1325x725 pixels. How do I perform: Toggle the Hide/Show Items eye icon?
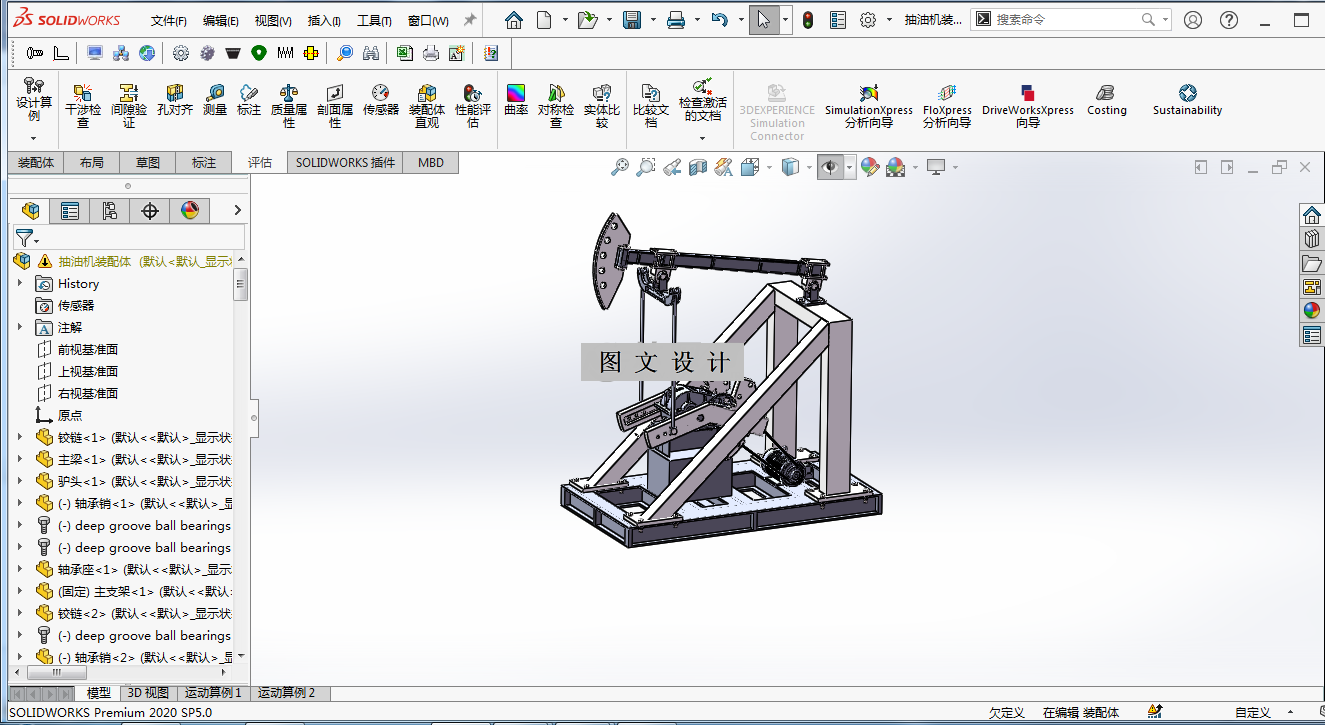(830, 167)
